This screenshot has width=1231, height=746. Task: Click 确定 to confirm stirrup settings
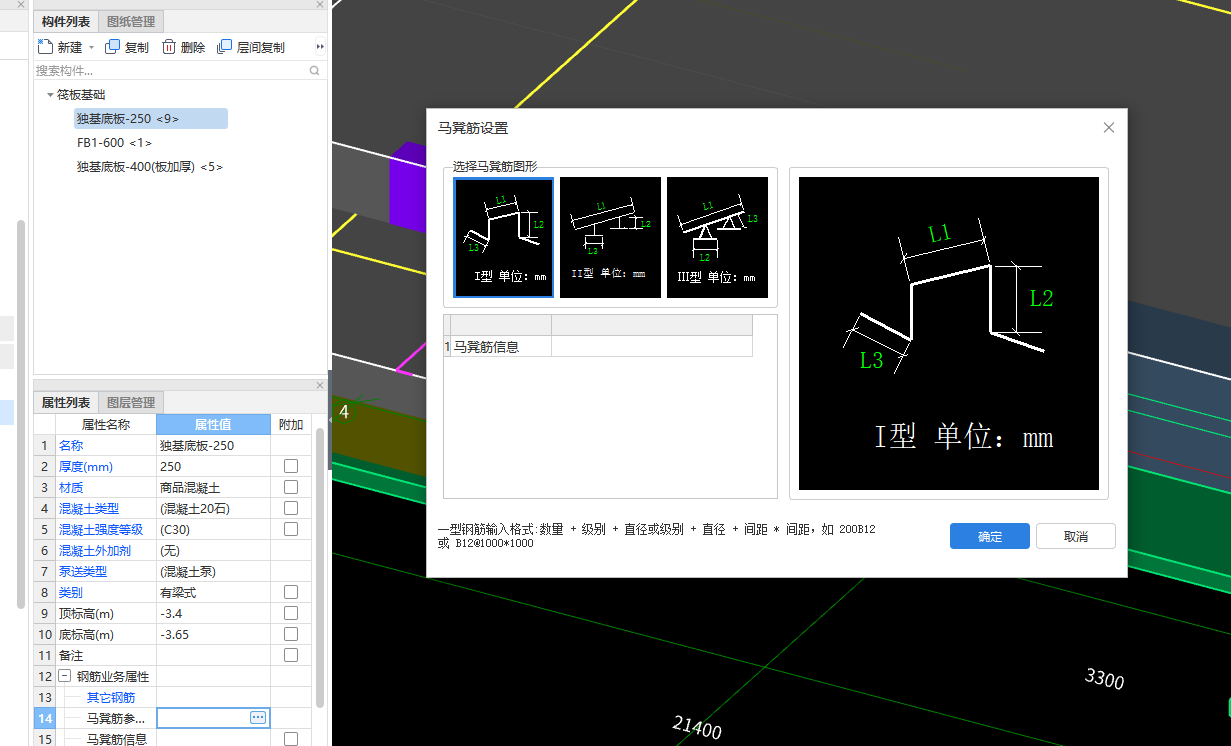pos(990,536)
